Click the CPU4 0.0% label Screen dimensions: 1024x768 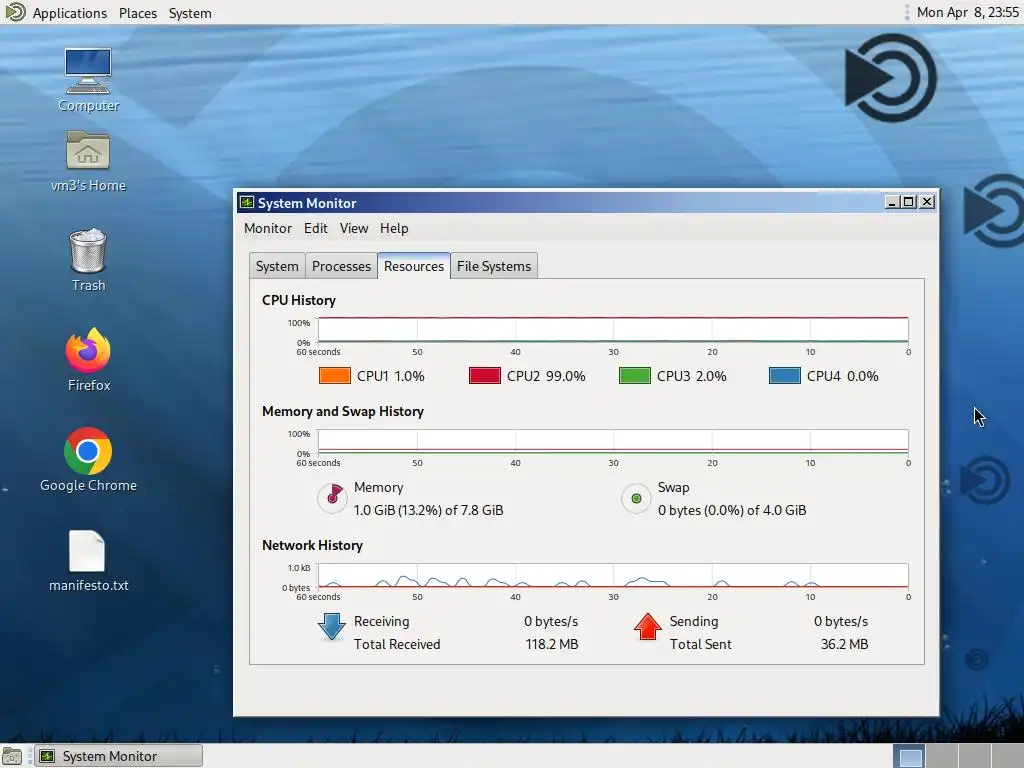click(x=842, y=376)
